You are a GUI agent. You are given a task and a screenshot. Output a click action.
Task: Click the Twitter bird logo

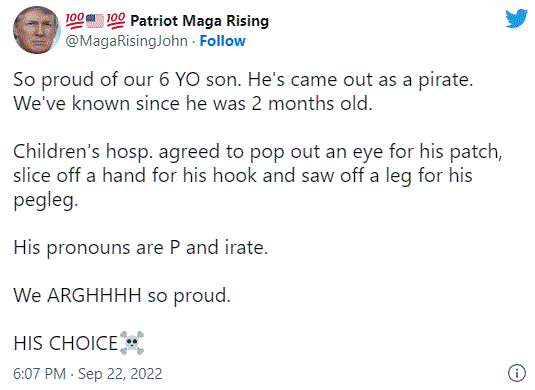click(x=516, y=18)
